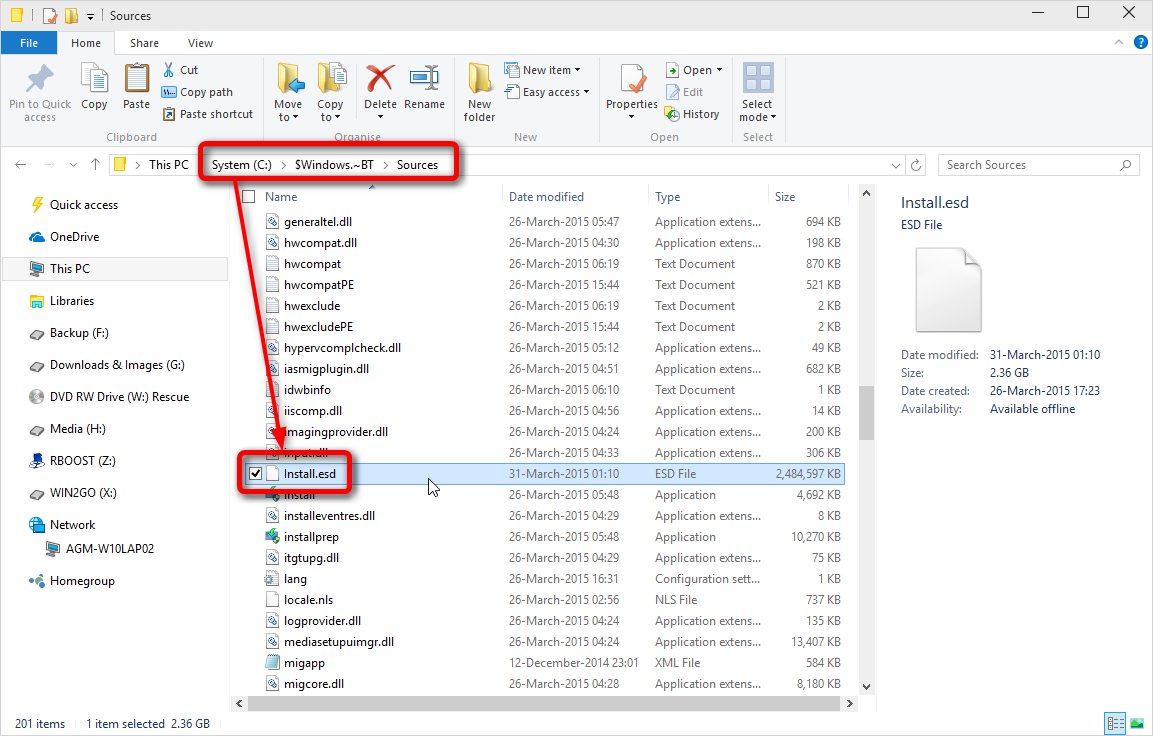The image size is (1153, 736).
Task: Click the System (C:) breadcrumb
Action: tap(242, 165)
